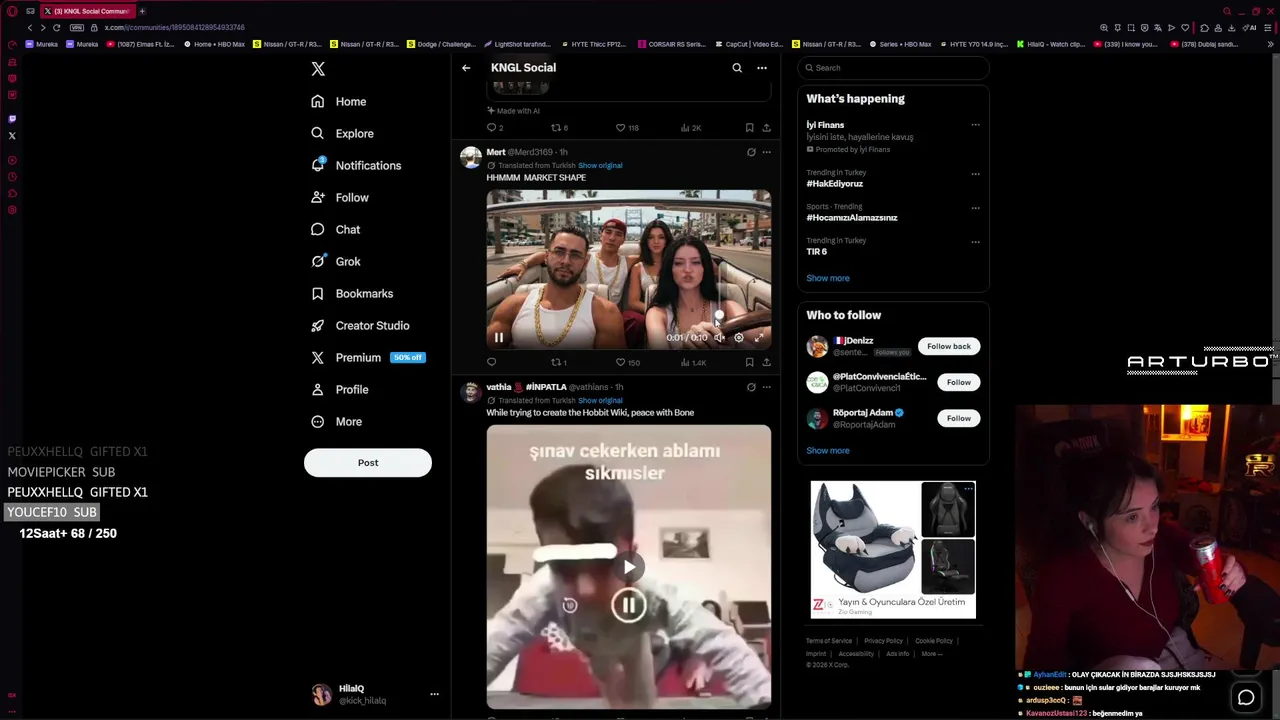Unmute Mert's video
This screenshot has width=1280, height=720.
pyautogui.click(x=719, y=338)
